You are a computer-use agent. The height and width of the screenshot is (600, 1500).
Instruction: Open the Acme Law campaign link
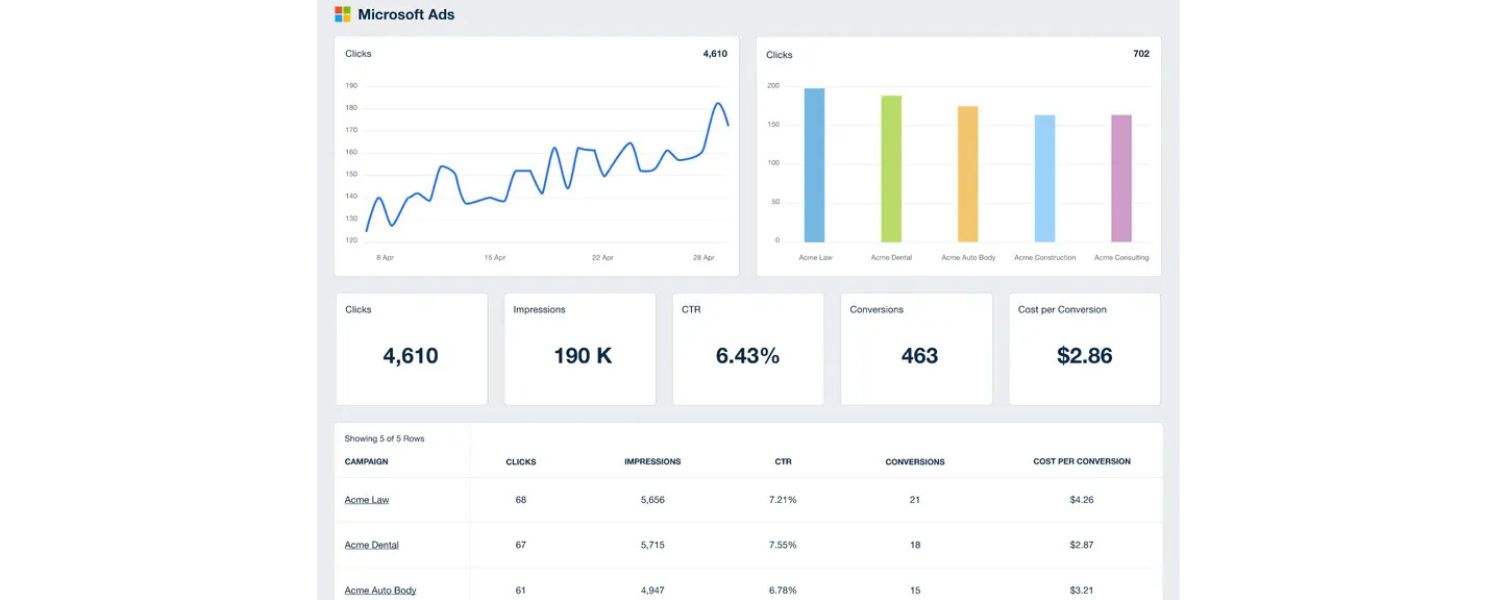366,499
